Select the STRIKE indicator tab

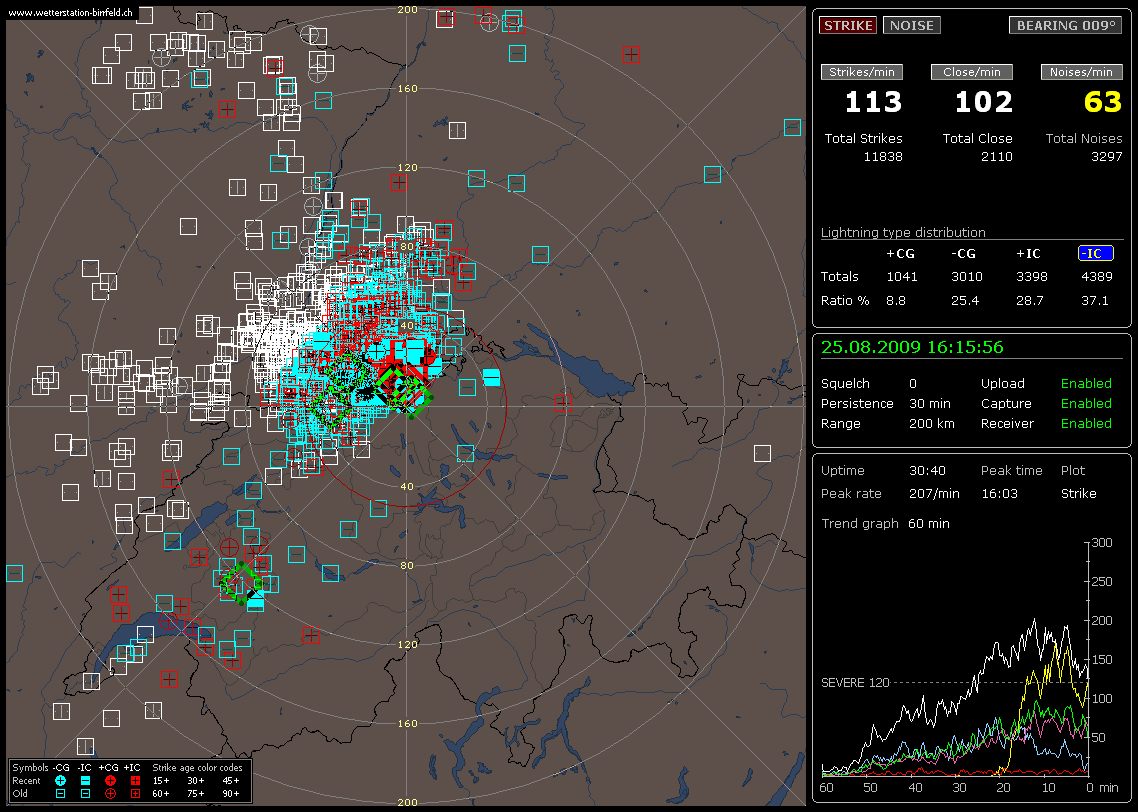point(847,26)
